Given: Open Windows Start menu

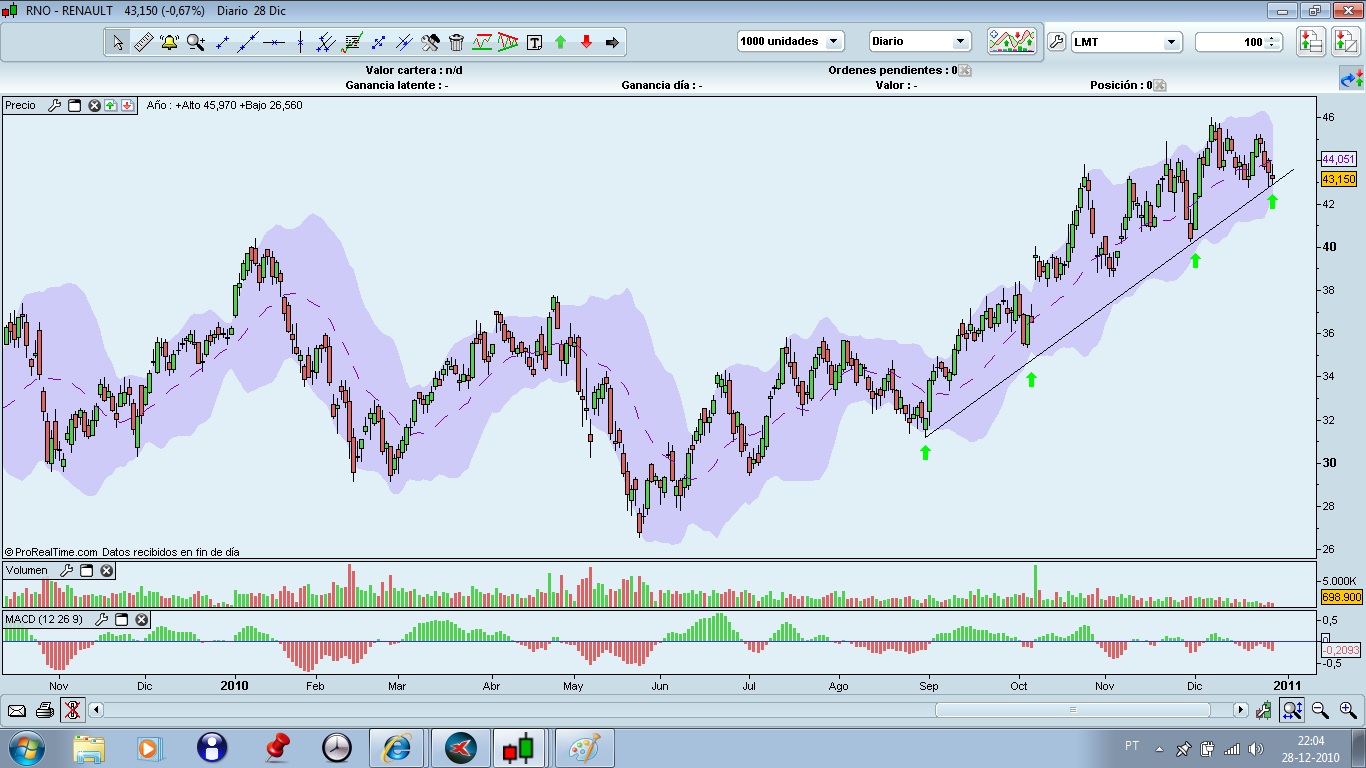Looking at the screenshot, I should (26, 748).
